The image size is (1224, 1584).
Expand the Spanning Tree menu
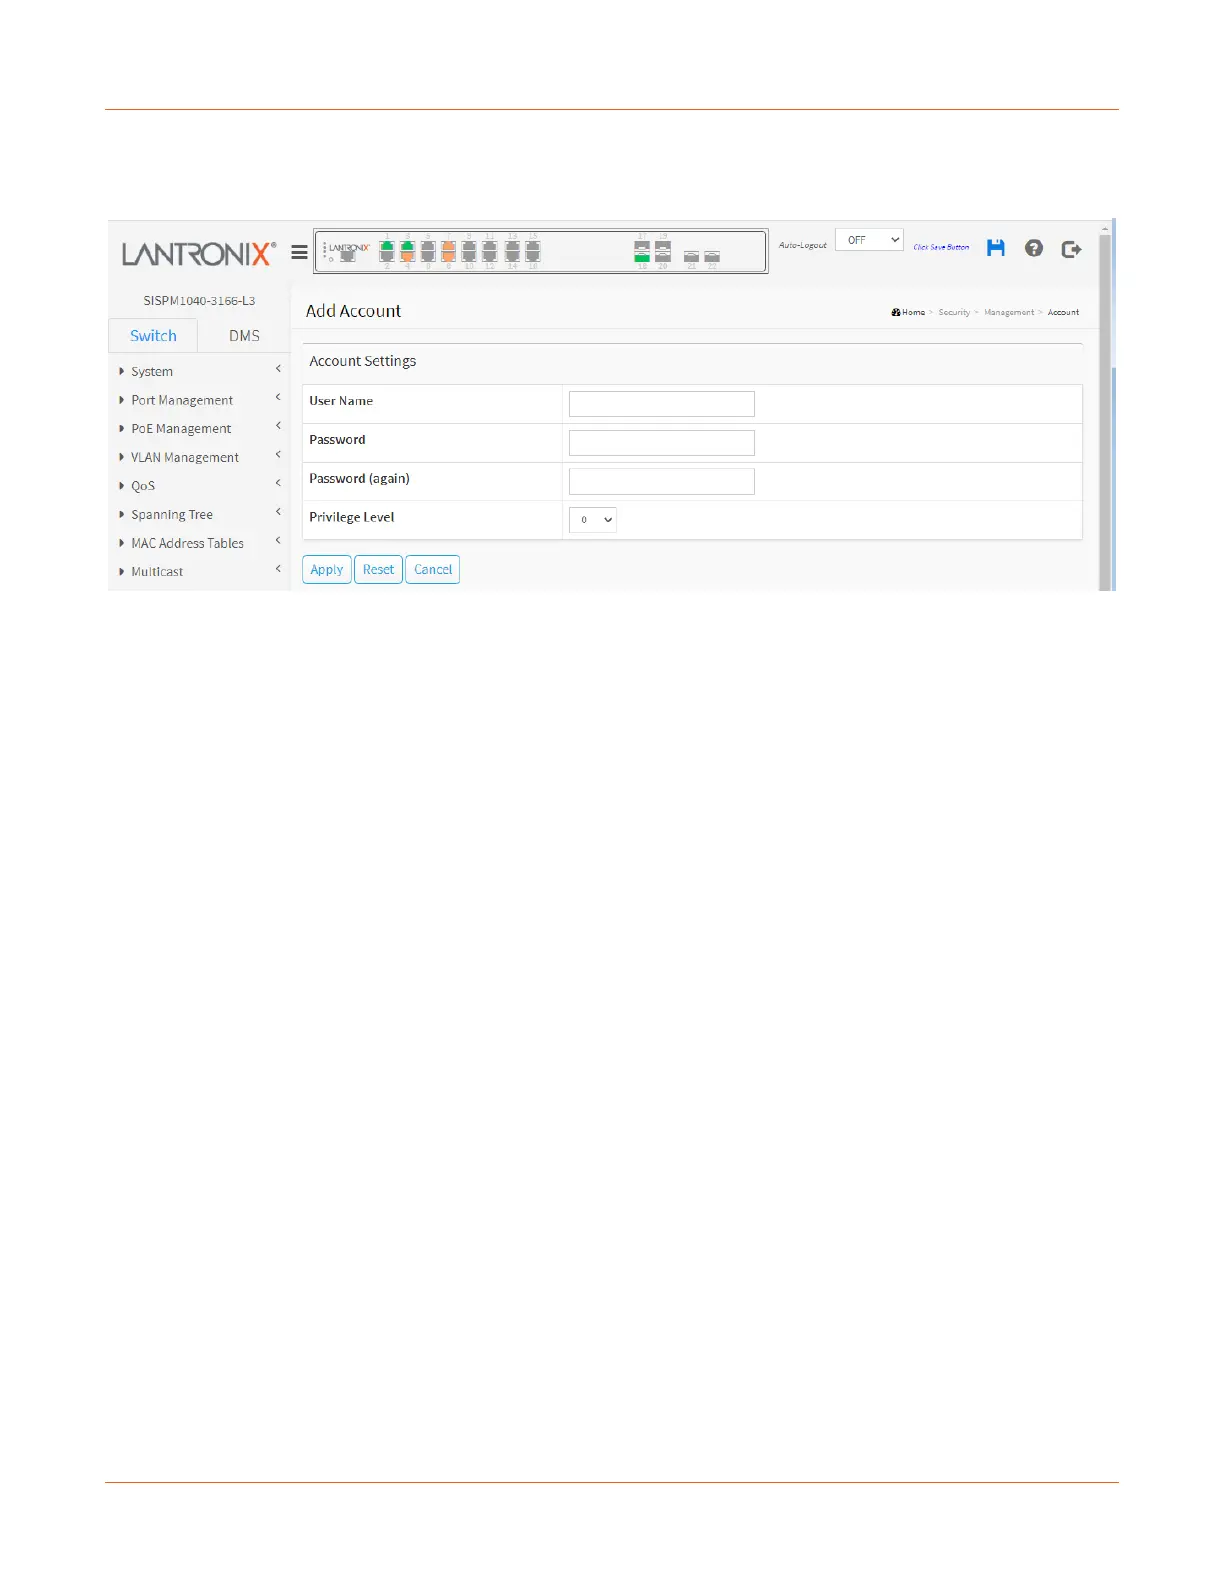[200, 514]
